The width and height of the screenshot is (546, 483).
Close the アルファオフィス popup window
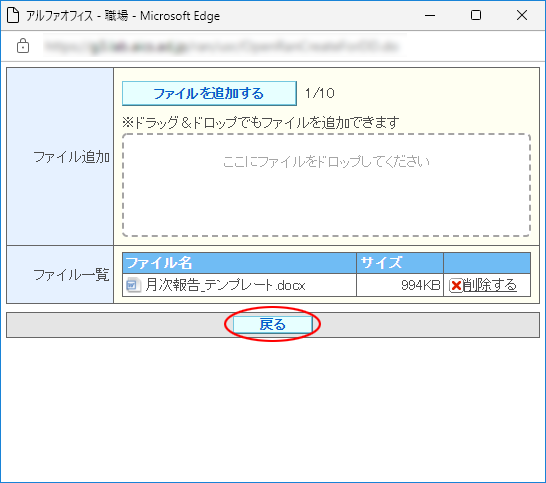[522, 15]
